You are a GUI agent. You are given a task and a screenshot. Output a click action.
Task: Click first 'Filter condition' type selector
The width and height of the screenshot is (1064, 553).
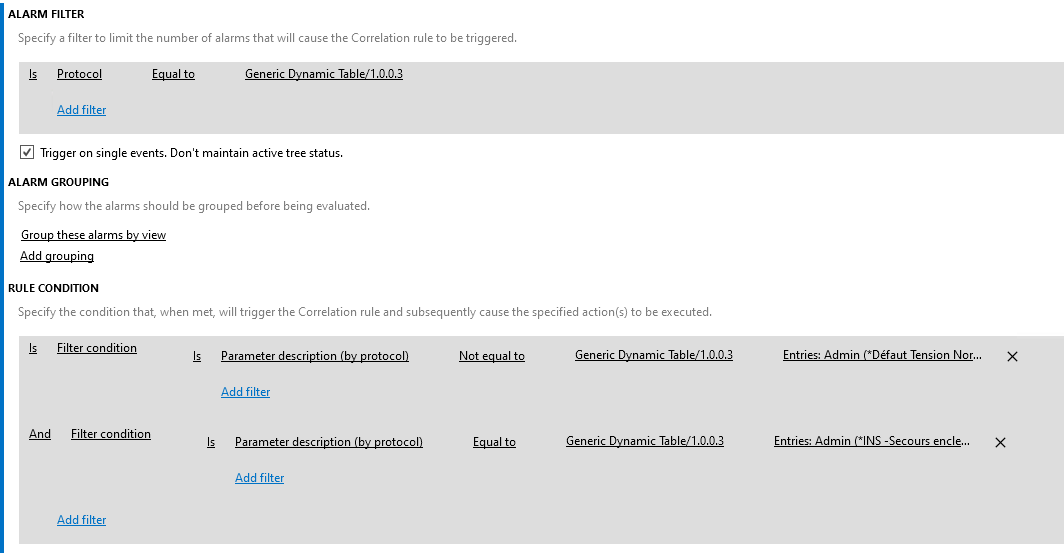pos(97,348)
